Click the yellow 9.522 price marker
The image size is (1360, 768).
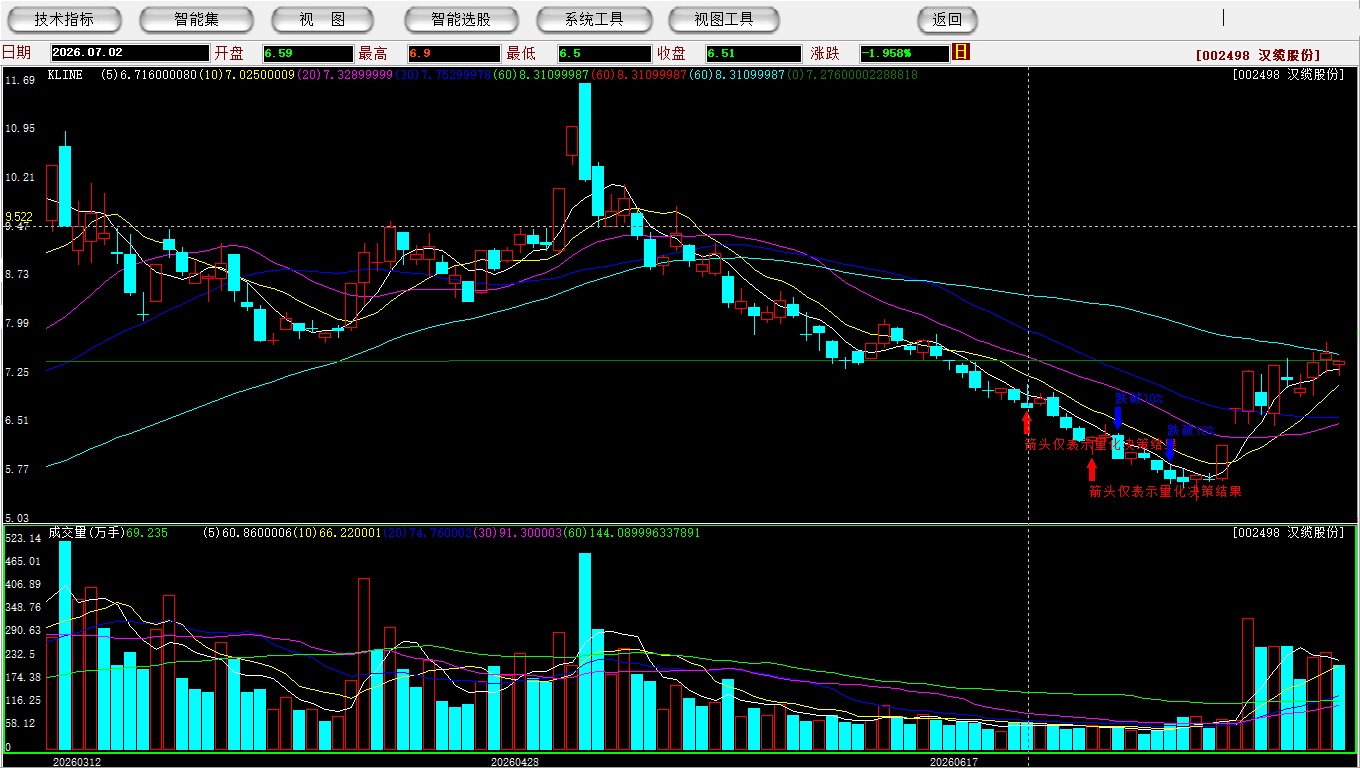[19, 216]
